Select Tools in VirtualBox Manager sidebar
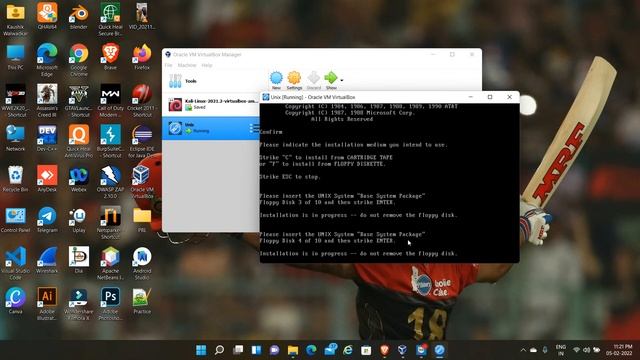The image size is (640, 360). (211, 81)
